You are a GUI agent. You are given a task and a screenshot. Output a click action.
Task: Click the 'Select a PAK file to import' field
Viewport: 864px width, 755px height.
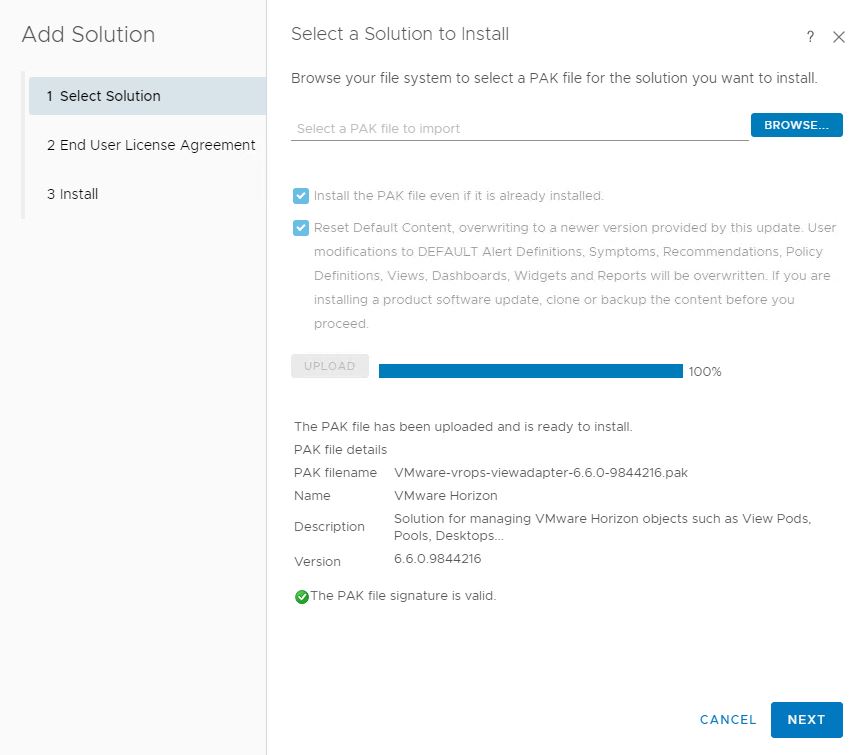coord(520,129)
